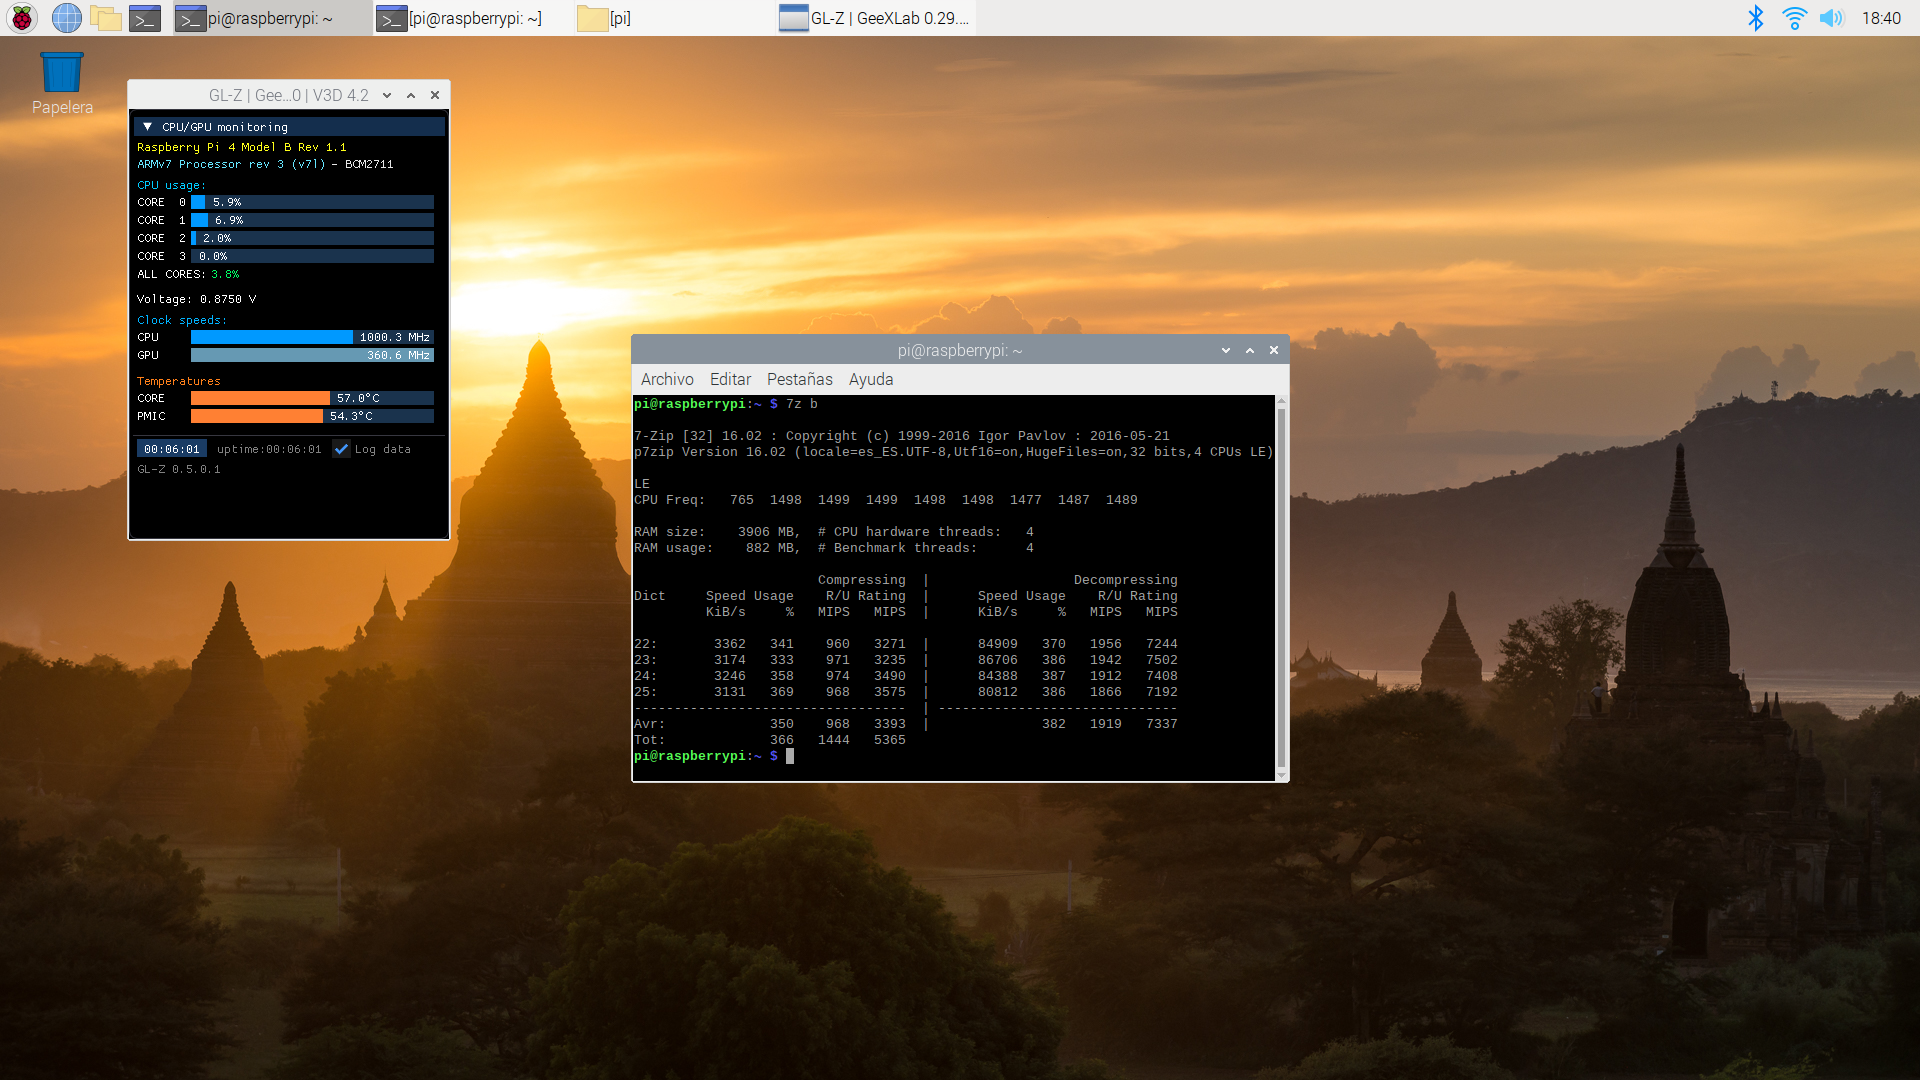Image resolution: width=1920 pixels, height=1080 pixels.
Task: Open the Raspberry Pi main menu
Action: (22, 18)
